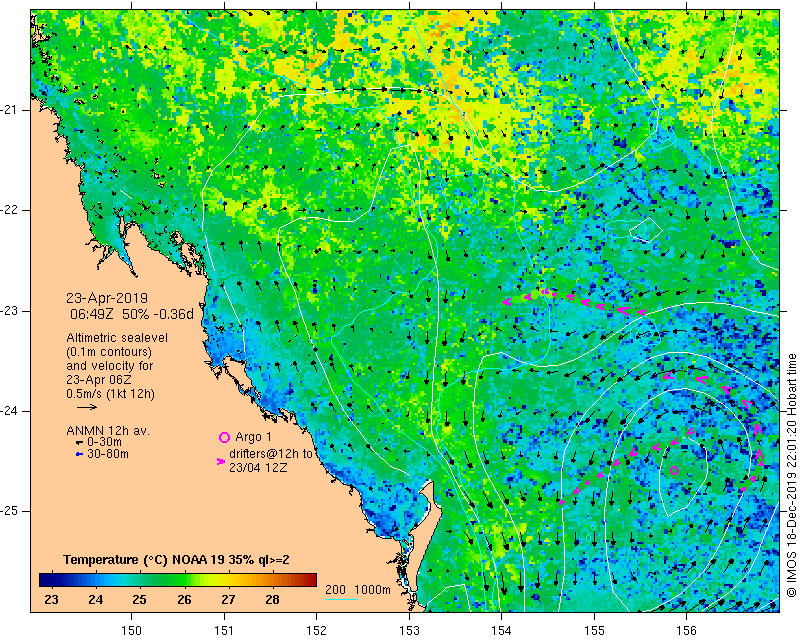
Task: Click the Temperature NOAA 19 colorbar title
Action: pos(177,560)
